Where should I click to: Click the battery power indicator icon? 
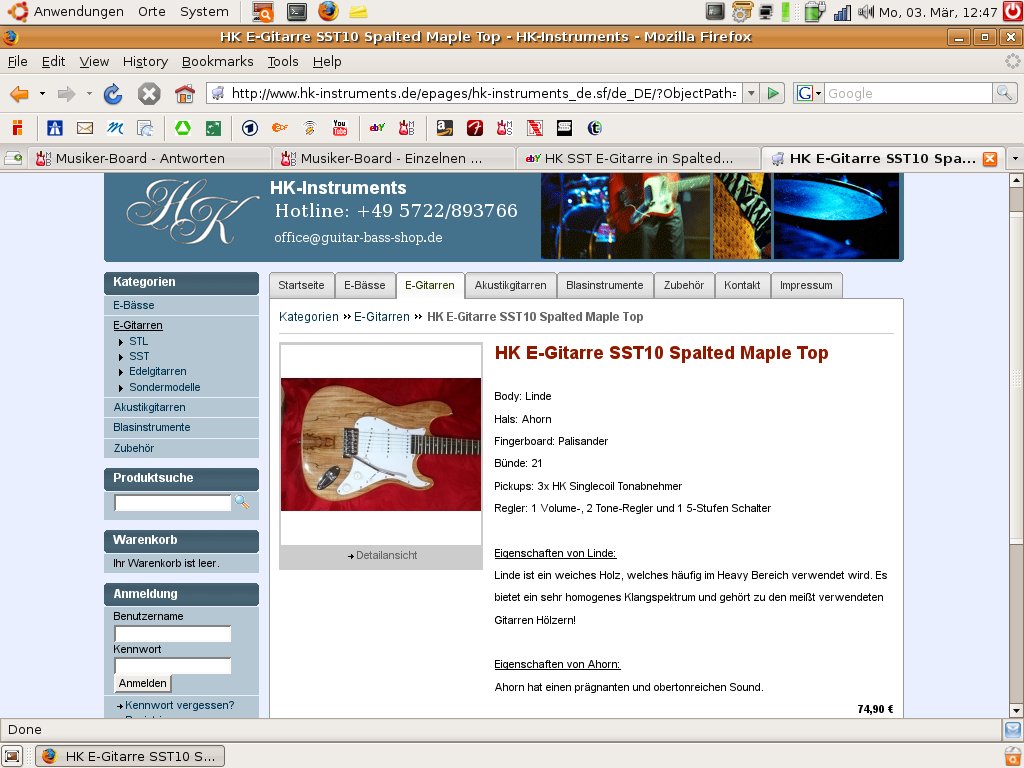(x=814, y=11)
